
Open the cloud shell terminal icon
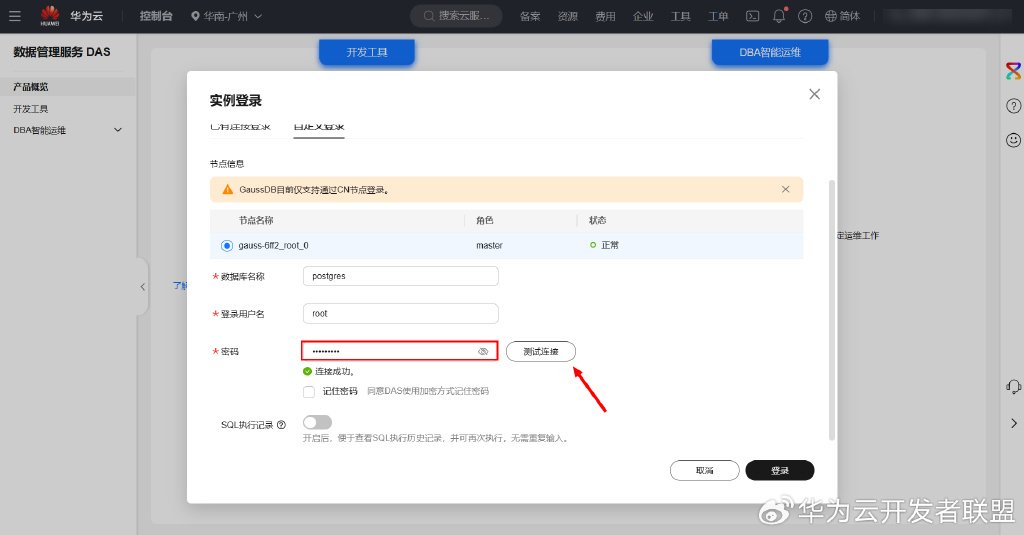click(752, 16)
